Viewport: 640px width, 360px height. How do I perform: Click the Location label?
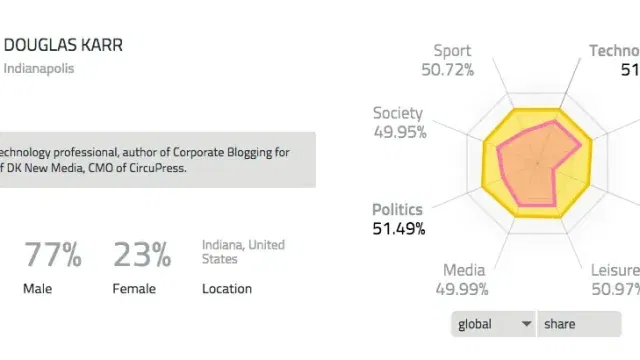click(227, 289)
